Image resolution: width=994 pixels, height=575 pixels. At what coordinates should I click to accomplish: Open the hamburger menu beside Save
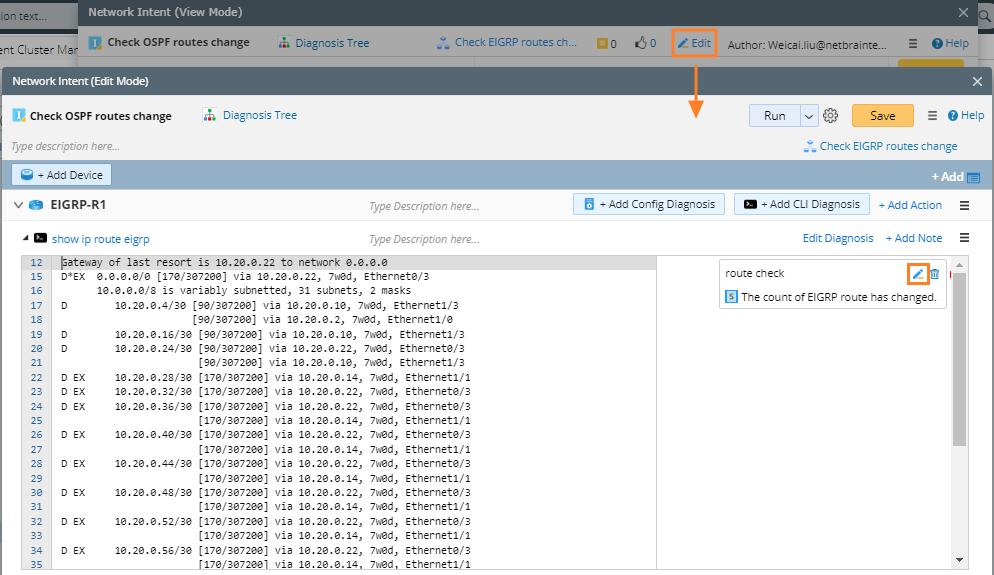coord(932,115)
